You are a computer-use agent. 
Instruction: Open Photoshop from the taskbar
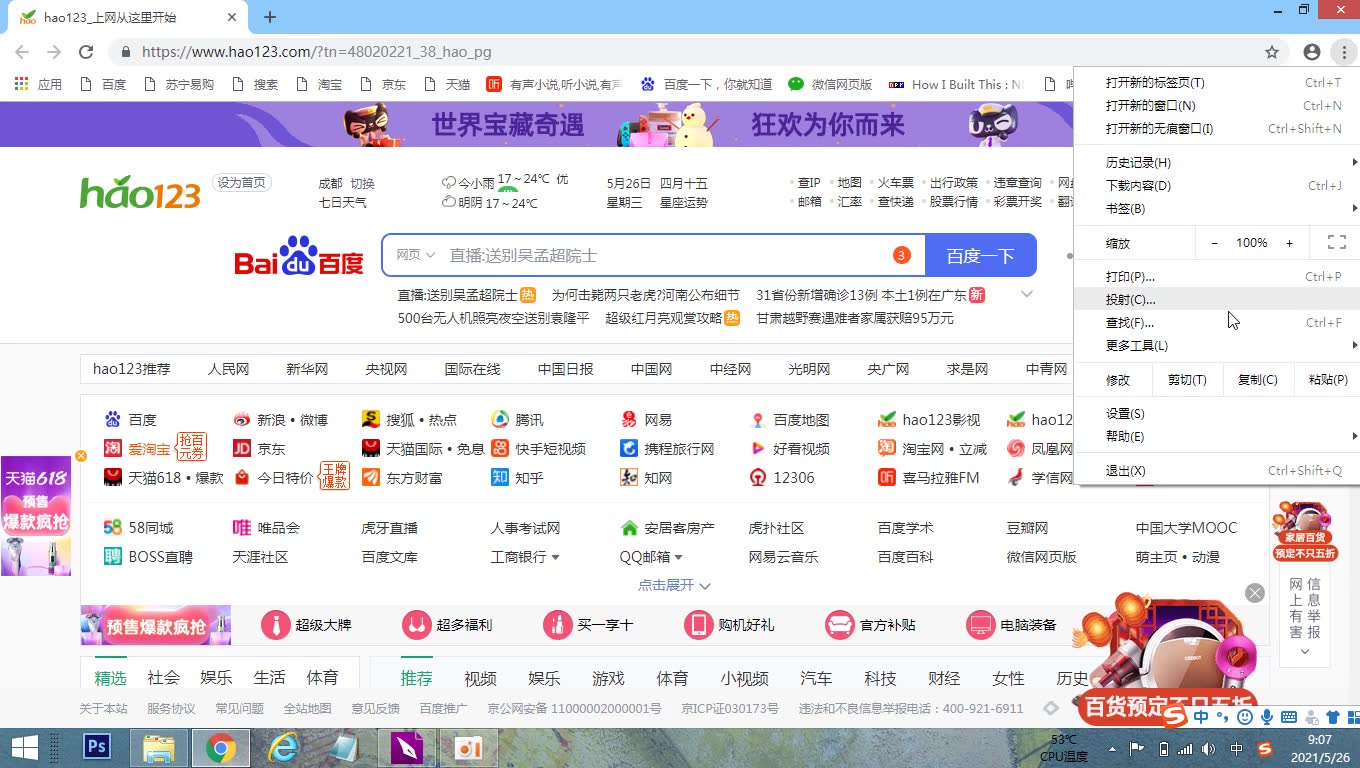[97, 747]
